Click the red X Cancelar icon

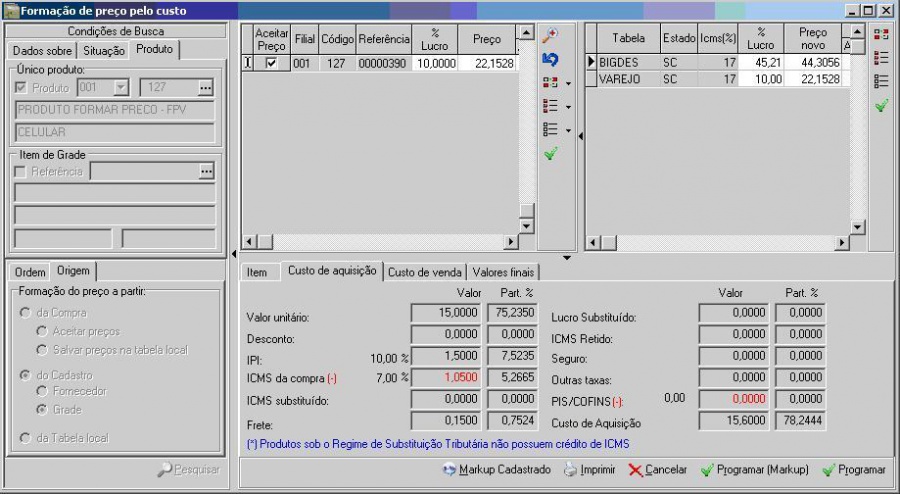tap(635, 469)
